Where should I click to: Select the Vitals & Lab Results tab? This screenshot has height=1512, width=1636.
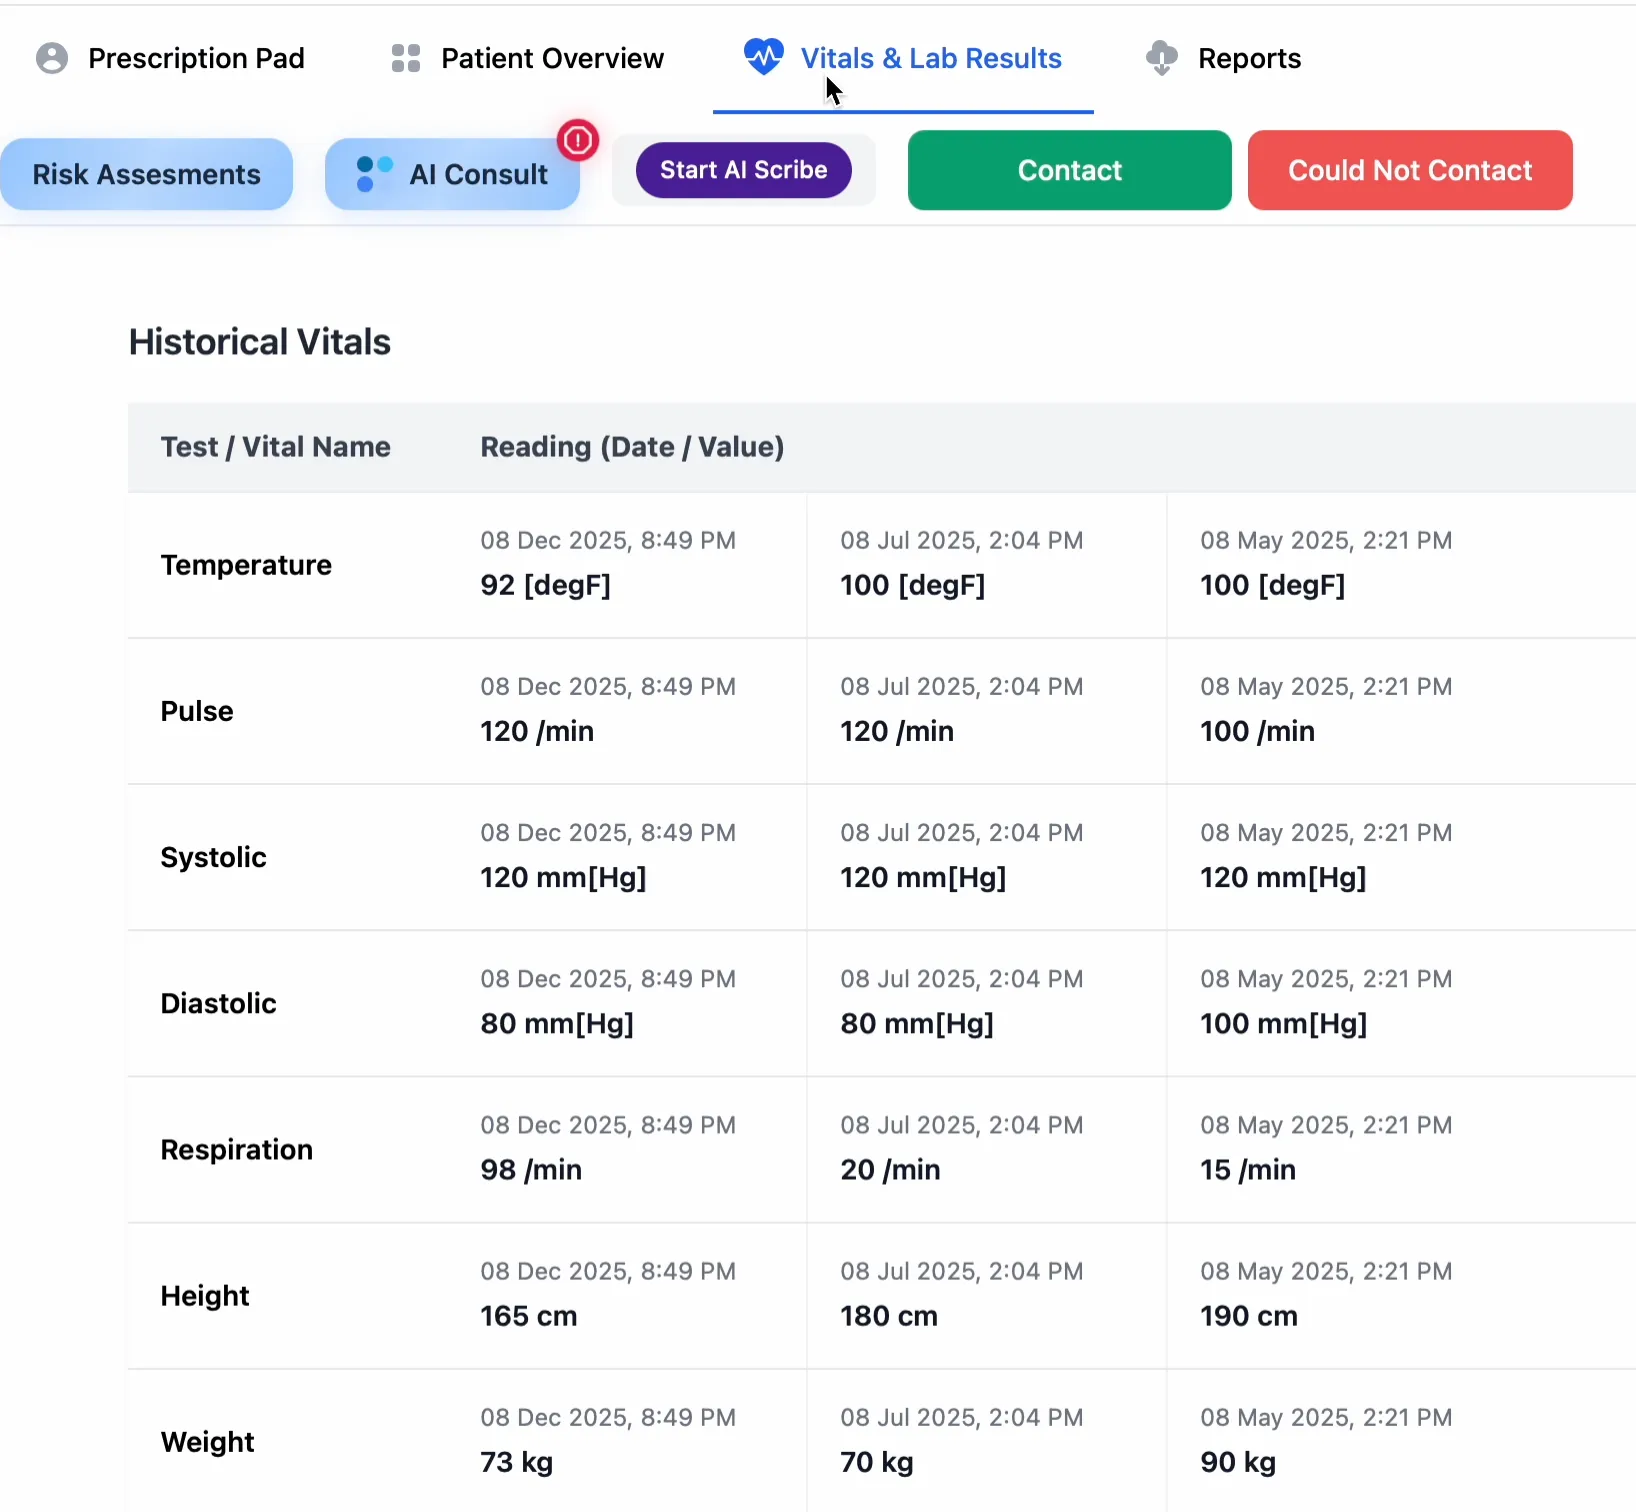click(x=929, y=57)
